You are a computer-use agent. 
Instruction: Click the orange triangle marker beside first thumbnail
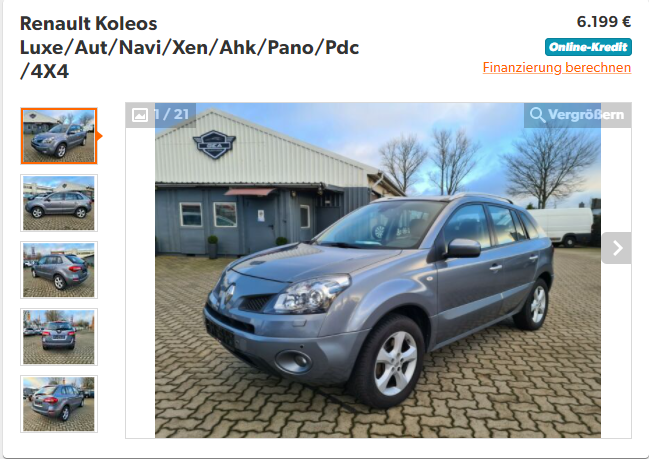point(99,136)
